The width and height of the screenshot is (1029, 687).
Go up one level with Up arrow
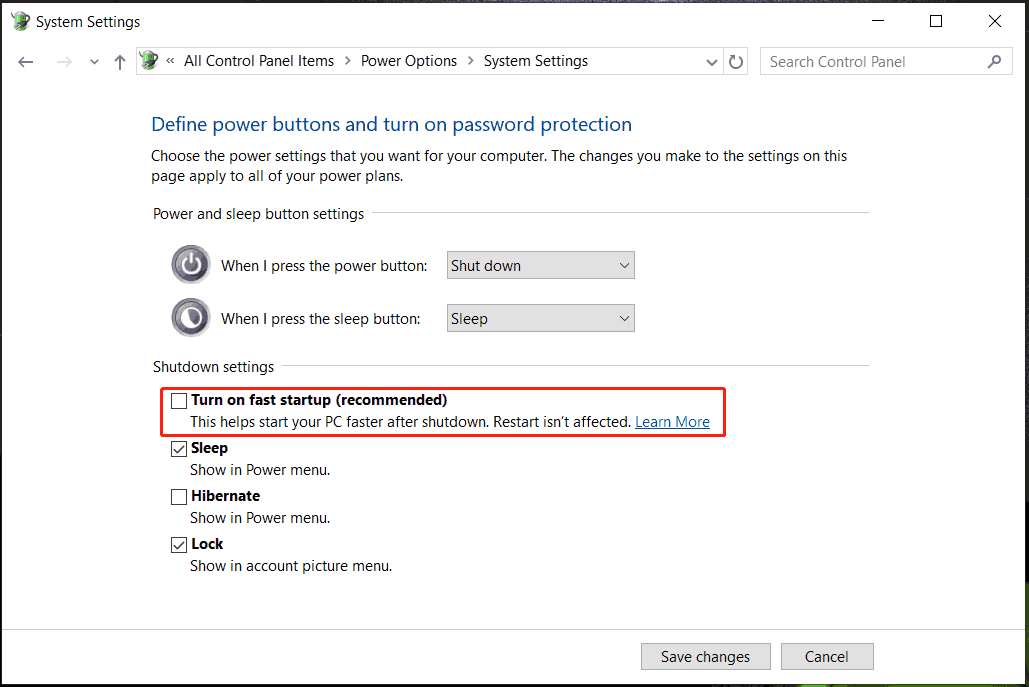click(x=119, y=62)
